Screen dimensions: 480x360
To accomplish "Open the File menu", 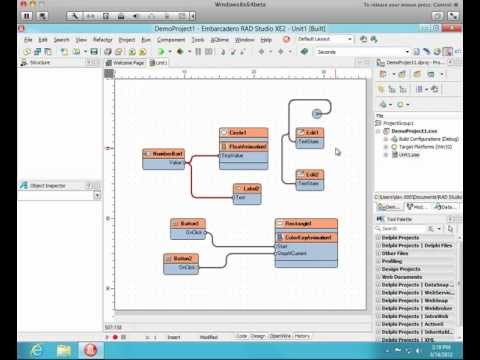I will pyautogui.click(x=28, y=40).
